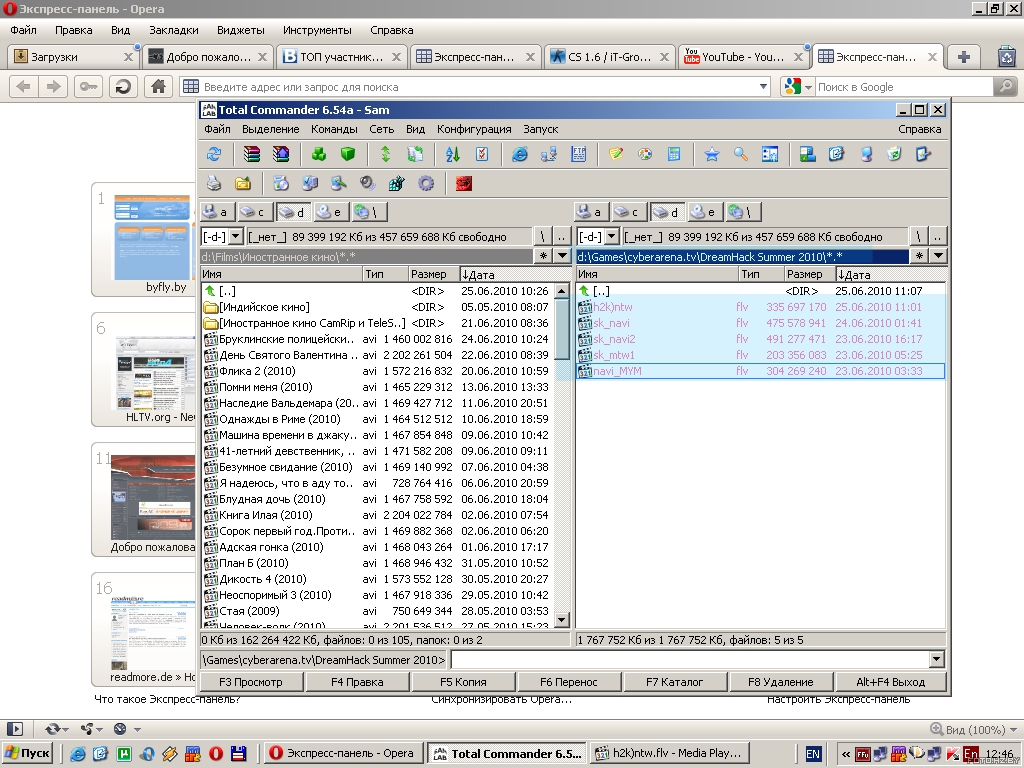This screenshot has height=768, width=1024.
Task: Select drive e in right panel
Action: 705,212
